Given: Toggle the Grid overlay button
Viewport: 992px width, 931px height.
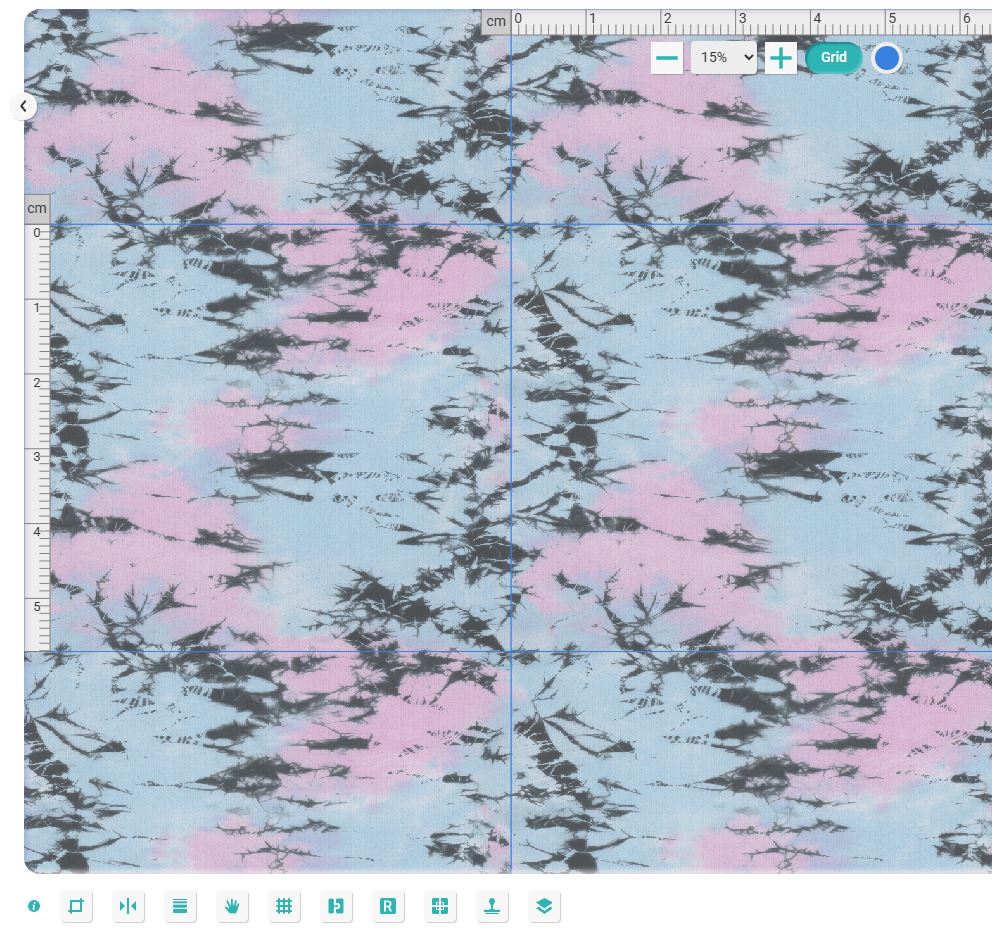Looking at the screenshot, I should click(833, 58).
